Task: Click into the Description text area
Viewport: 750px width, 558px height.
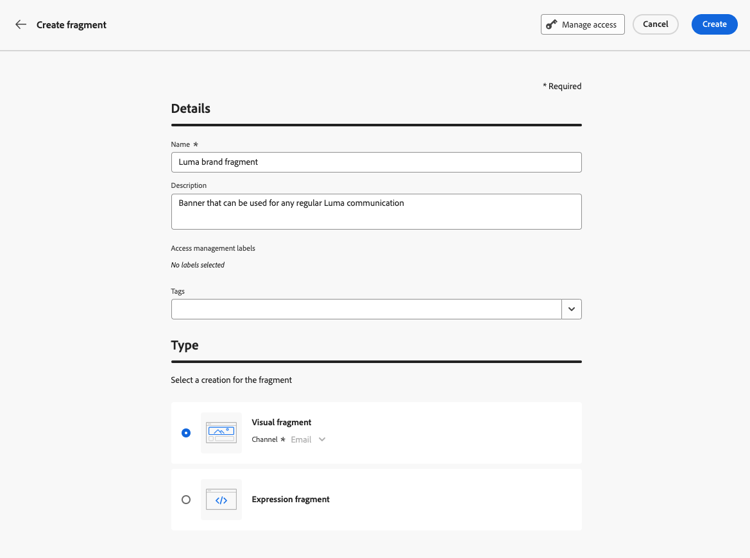Action: 376,212
